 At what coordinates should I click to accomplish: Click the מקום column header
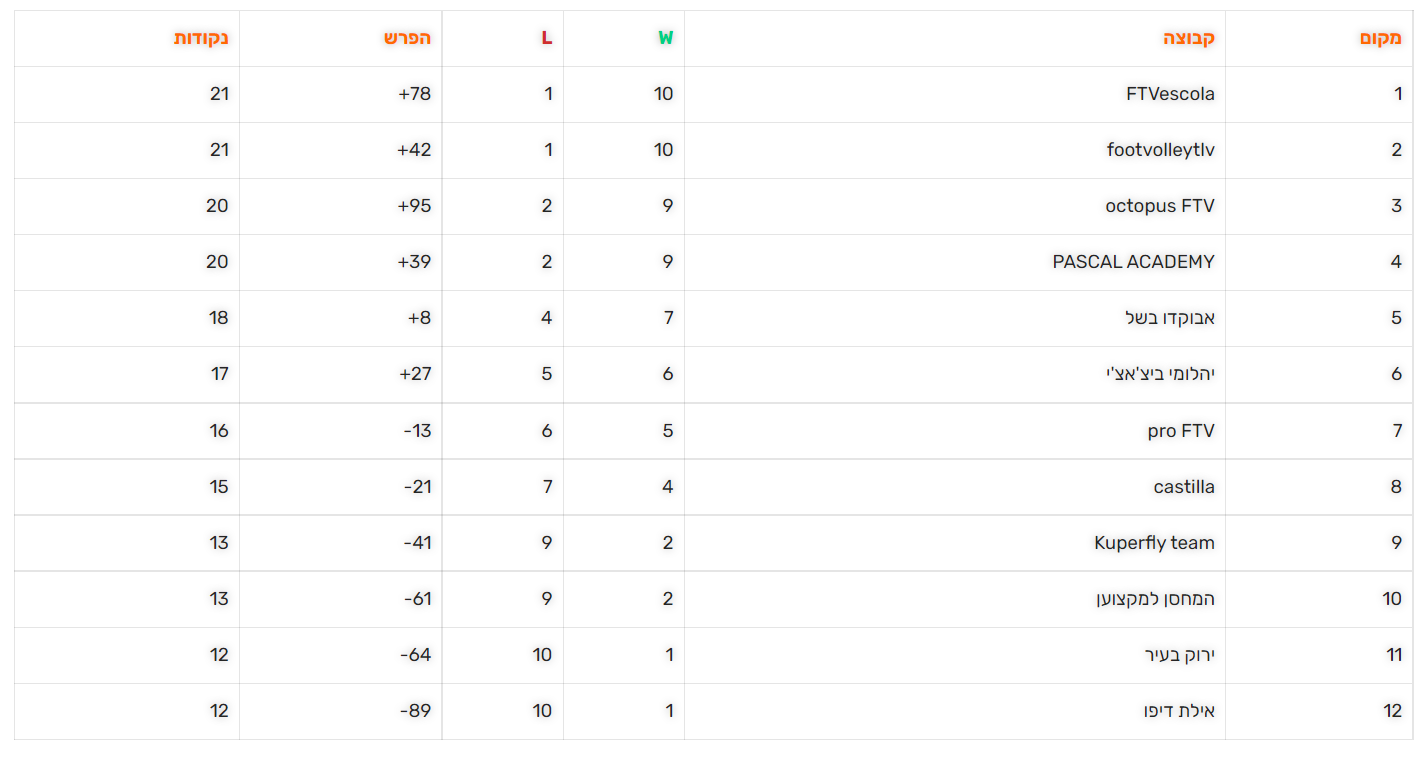[1380, 38]
